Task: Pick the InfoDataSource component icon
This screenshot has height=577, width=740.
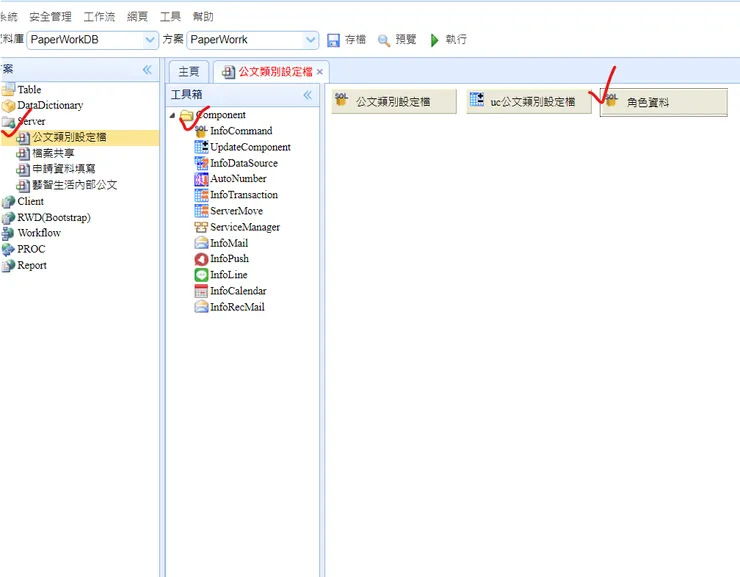Action: click(x=201, y=163)
